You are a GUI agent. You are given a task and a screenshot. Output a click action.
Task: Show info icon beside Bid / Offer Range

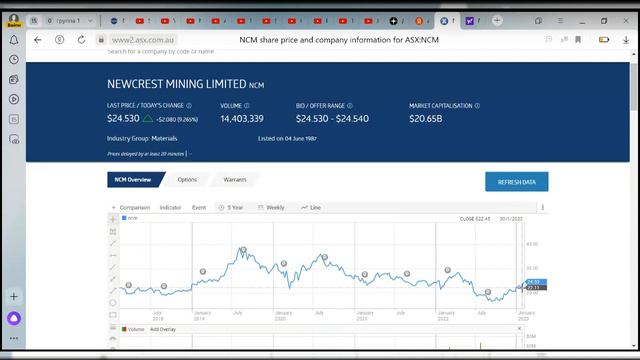[350, 106]
